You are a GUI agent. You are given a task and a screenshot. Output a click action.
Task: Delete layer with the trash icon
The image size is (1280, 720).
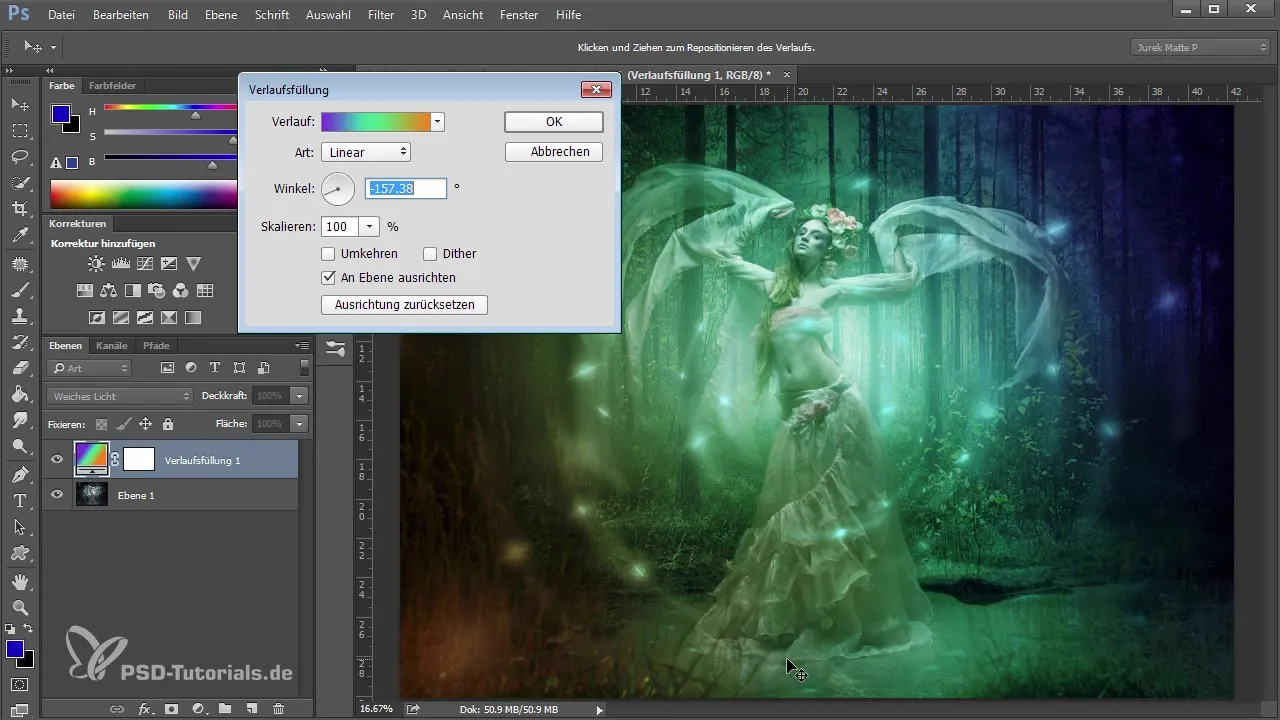pos(279,709)
